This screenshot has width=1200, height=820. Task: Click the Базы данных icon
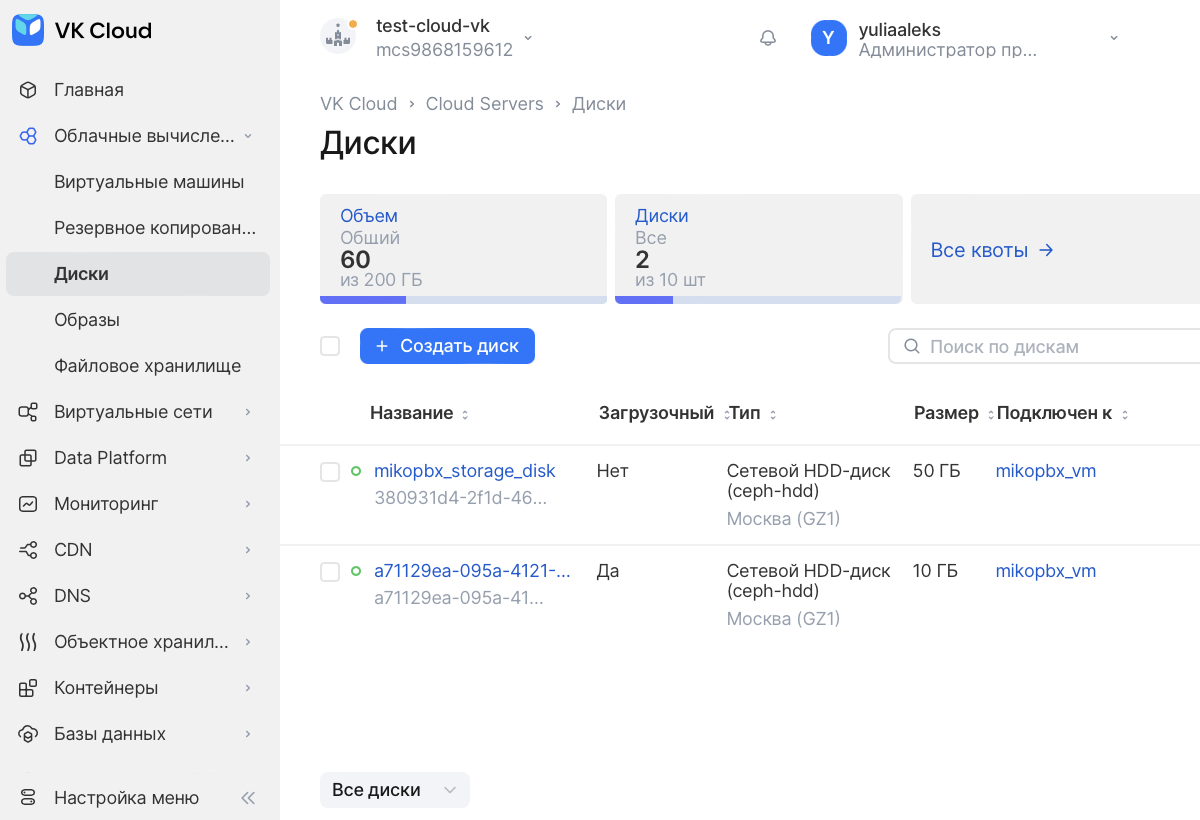(28, 734)
